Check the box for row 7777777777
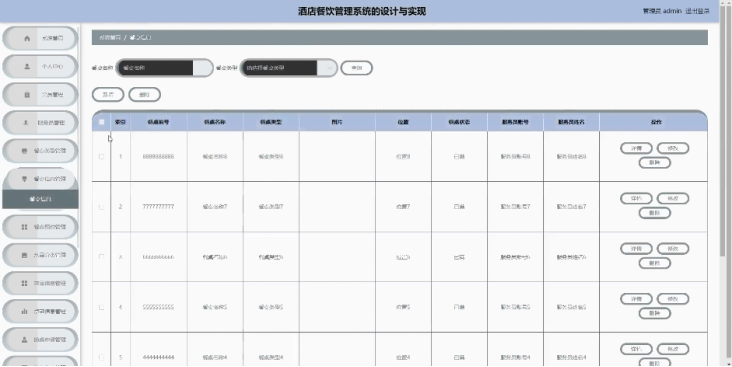The image size is (732, 367). [x=101, y=207]
